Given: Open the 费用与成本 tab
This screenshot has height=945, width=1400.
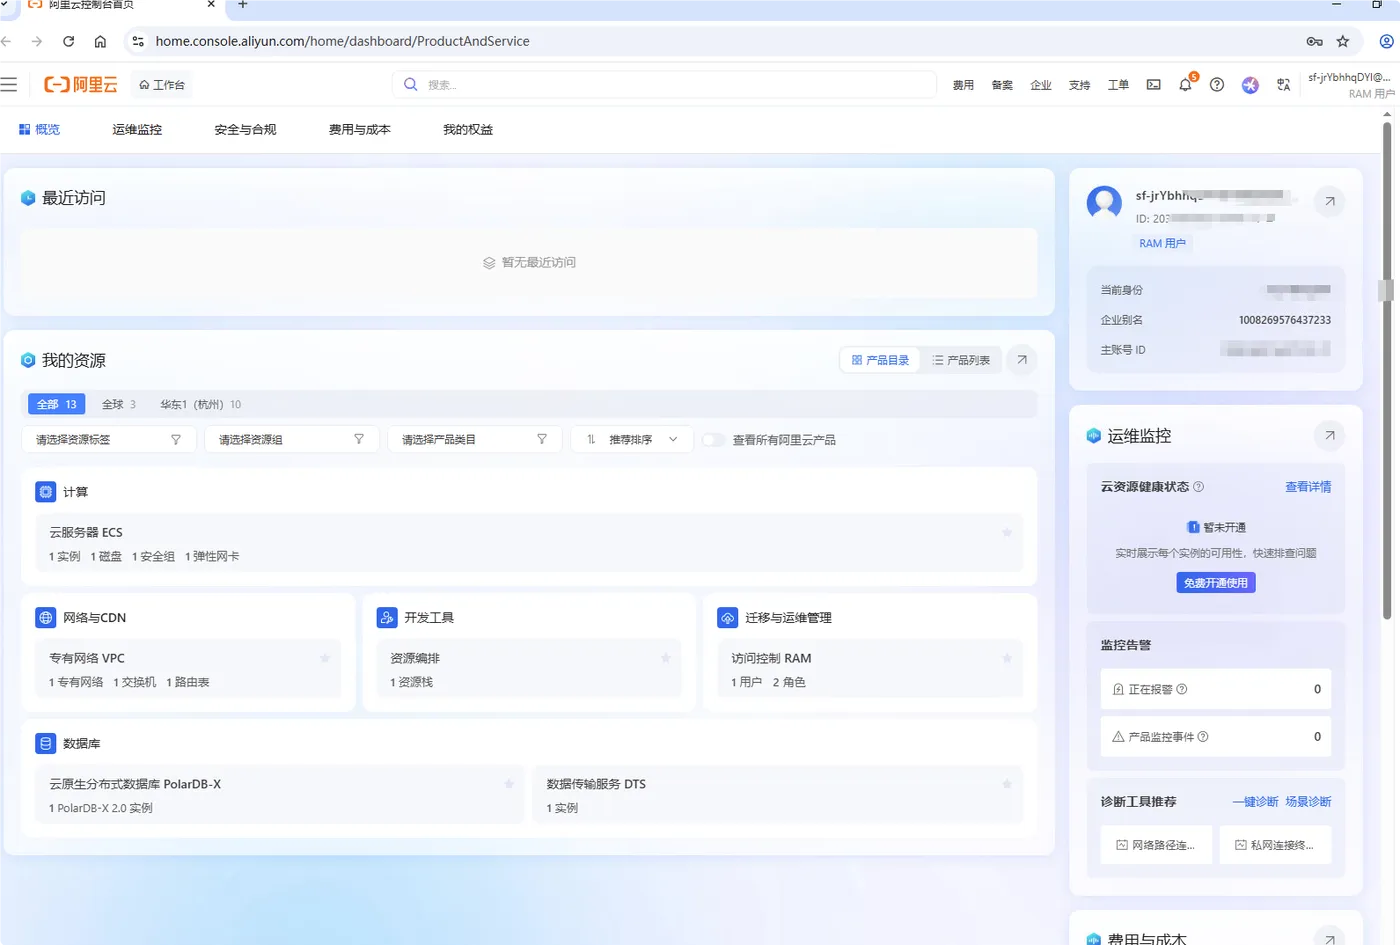Looking at the screenshot, I should [x=359, y=130].
